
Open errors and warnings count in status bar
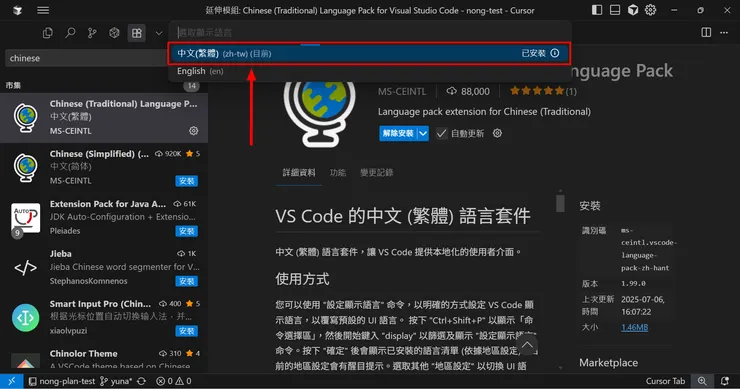[x=174, y=381]
